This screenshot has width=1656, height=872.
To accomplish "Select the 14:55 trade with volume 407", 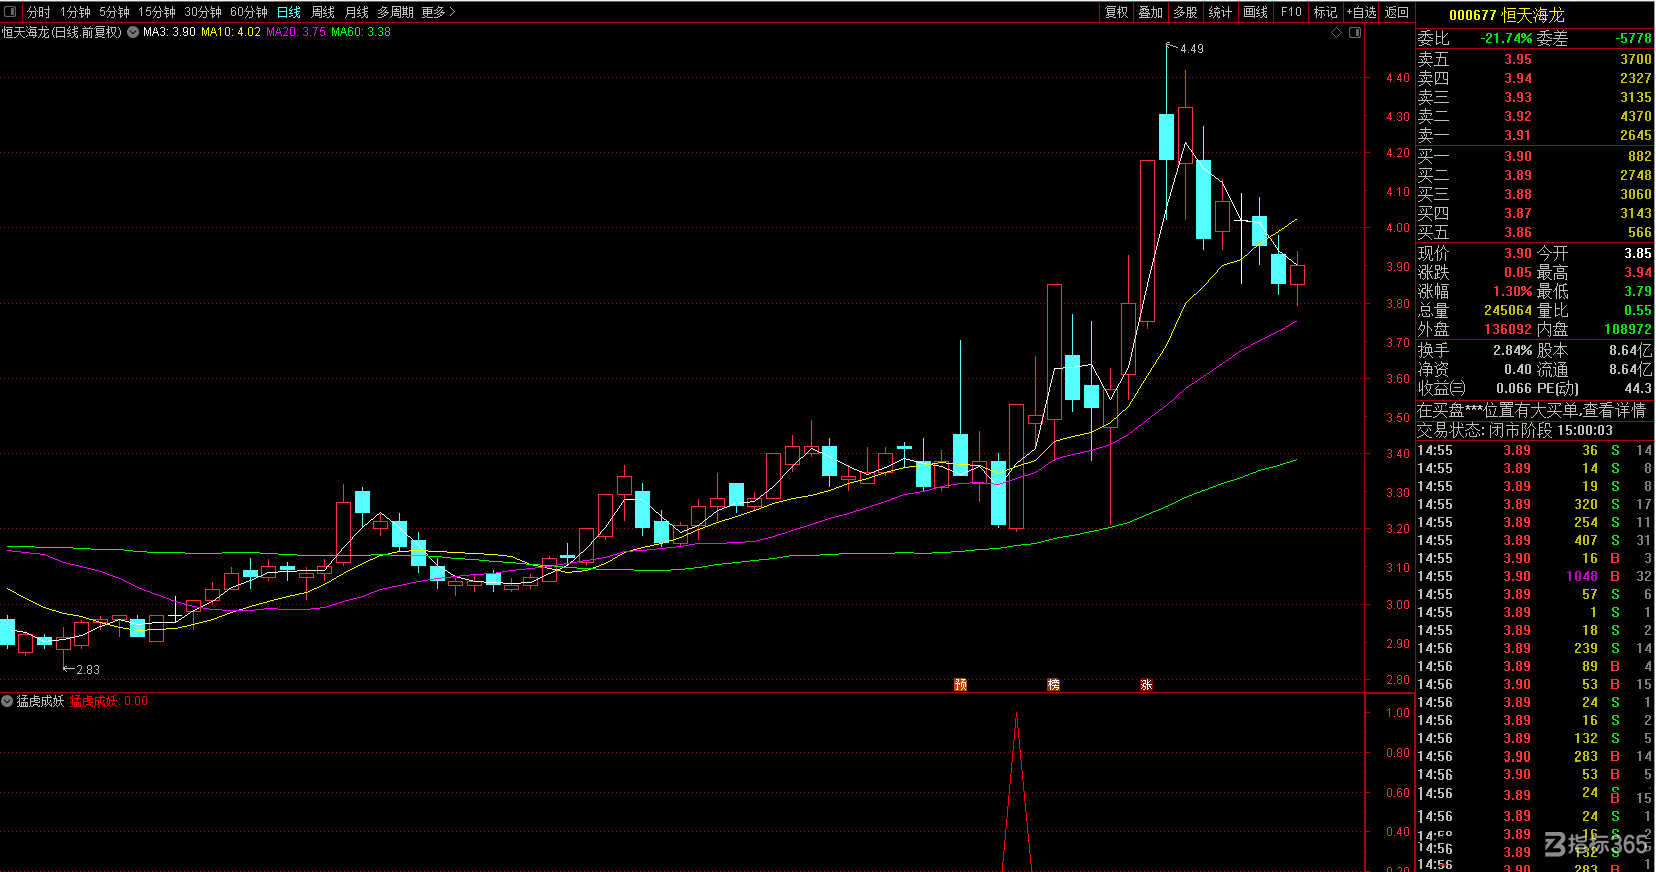I will (x=1534, y=540).
